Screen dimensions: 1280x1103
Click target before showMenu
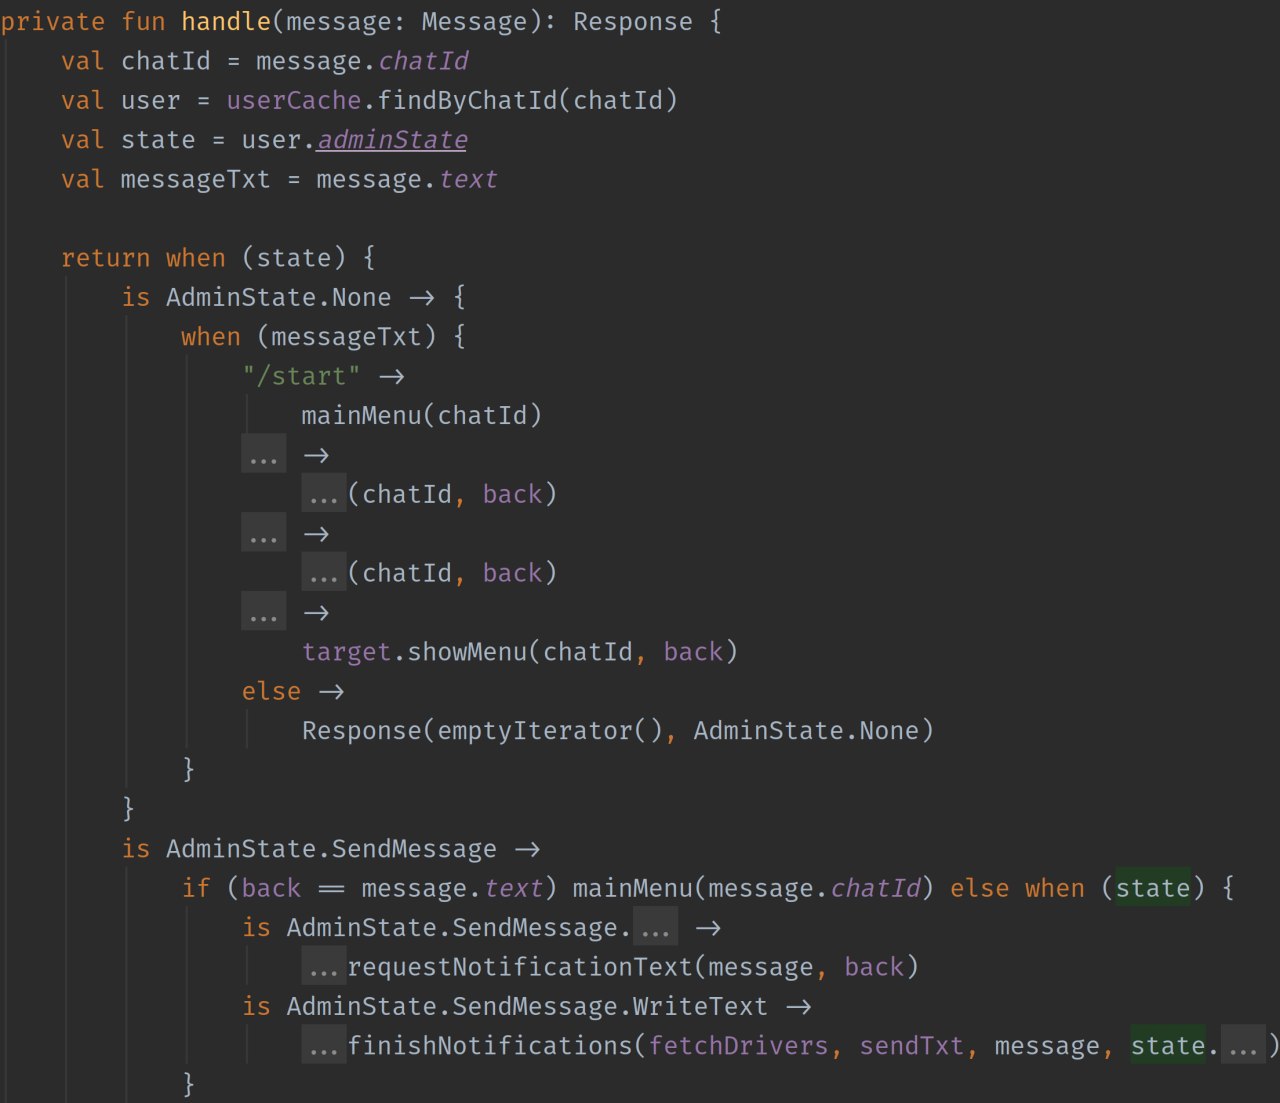(347, 652)
